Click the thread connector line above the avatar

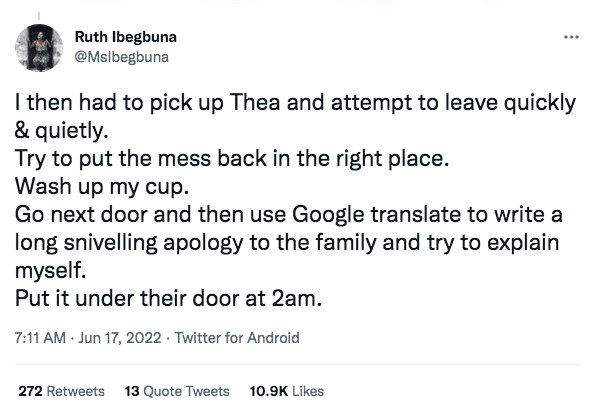coord(39,17)
